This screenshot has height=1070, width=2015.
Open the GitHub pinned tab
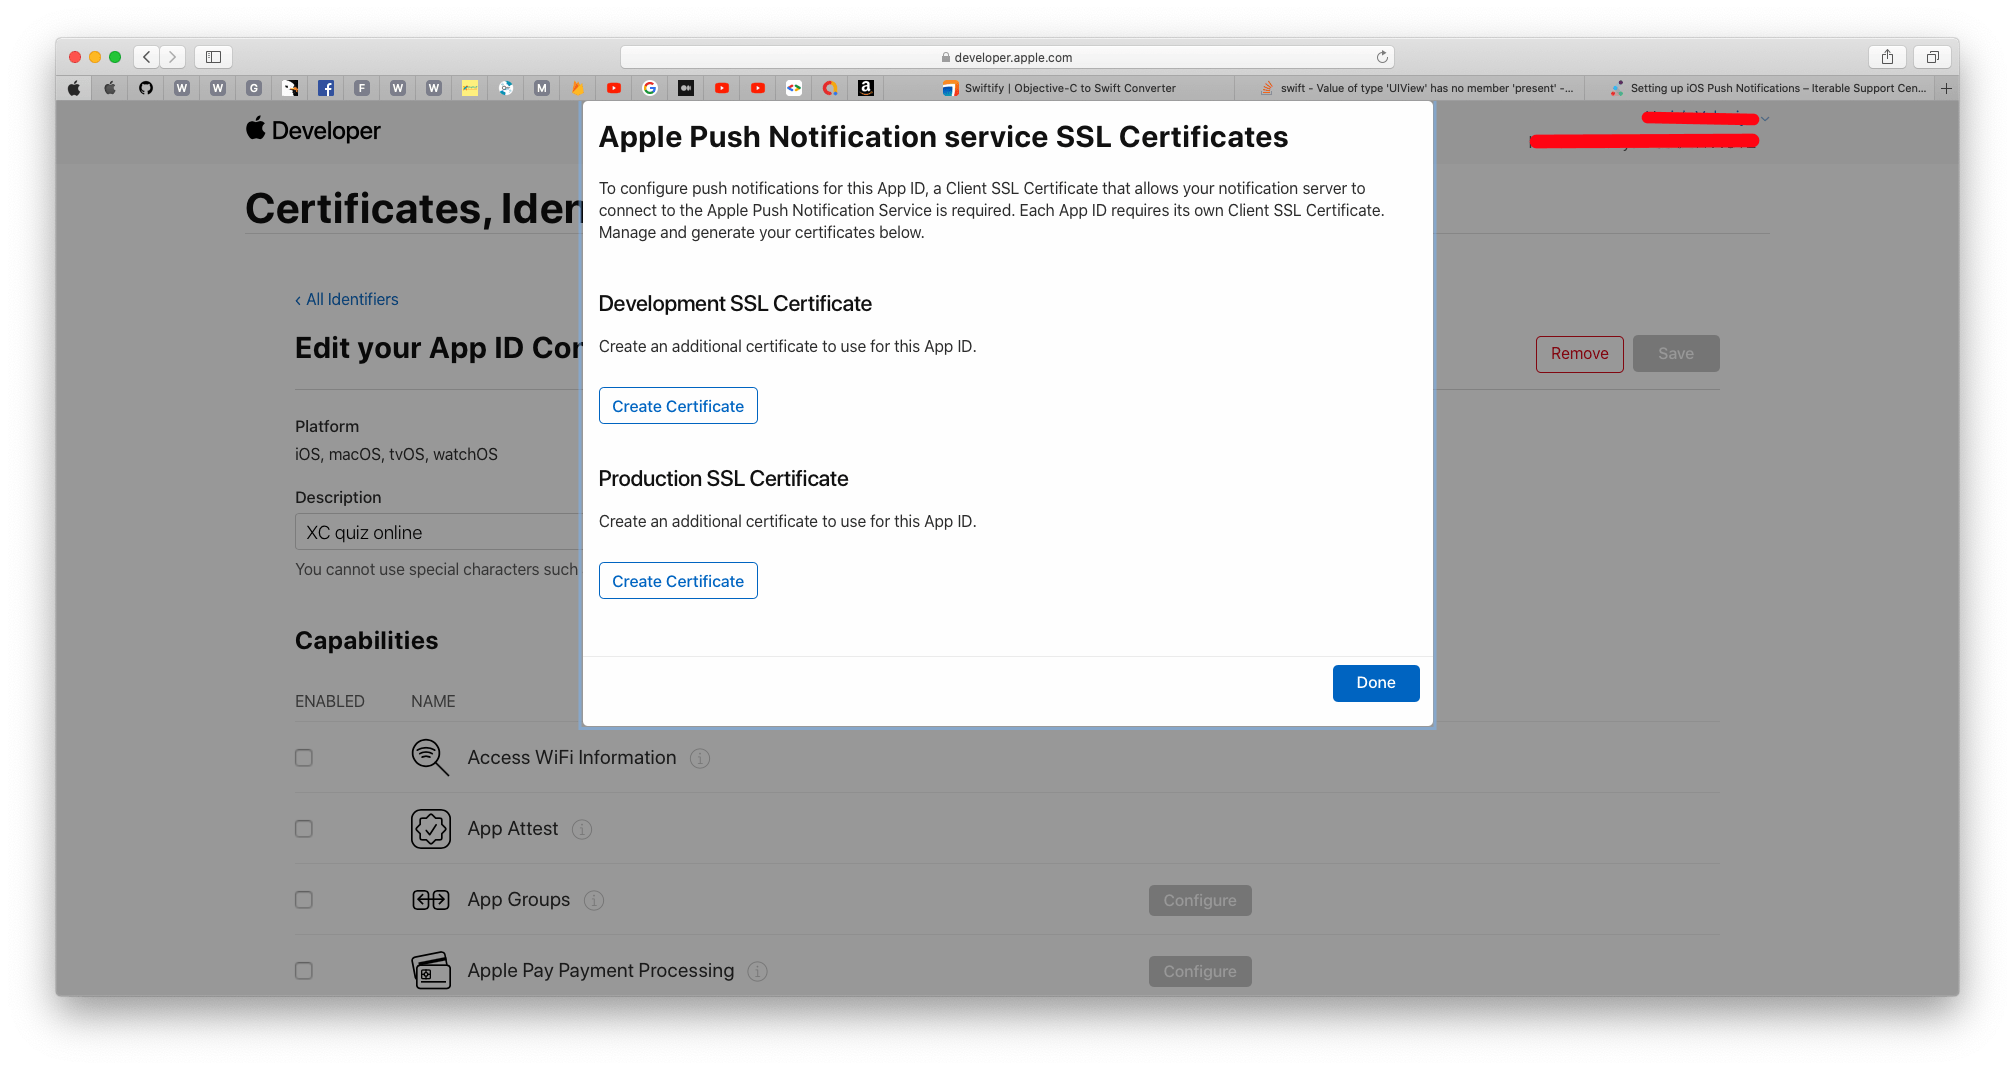coord(146,88)
